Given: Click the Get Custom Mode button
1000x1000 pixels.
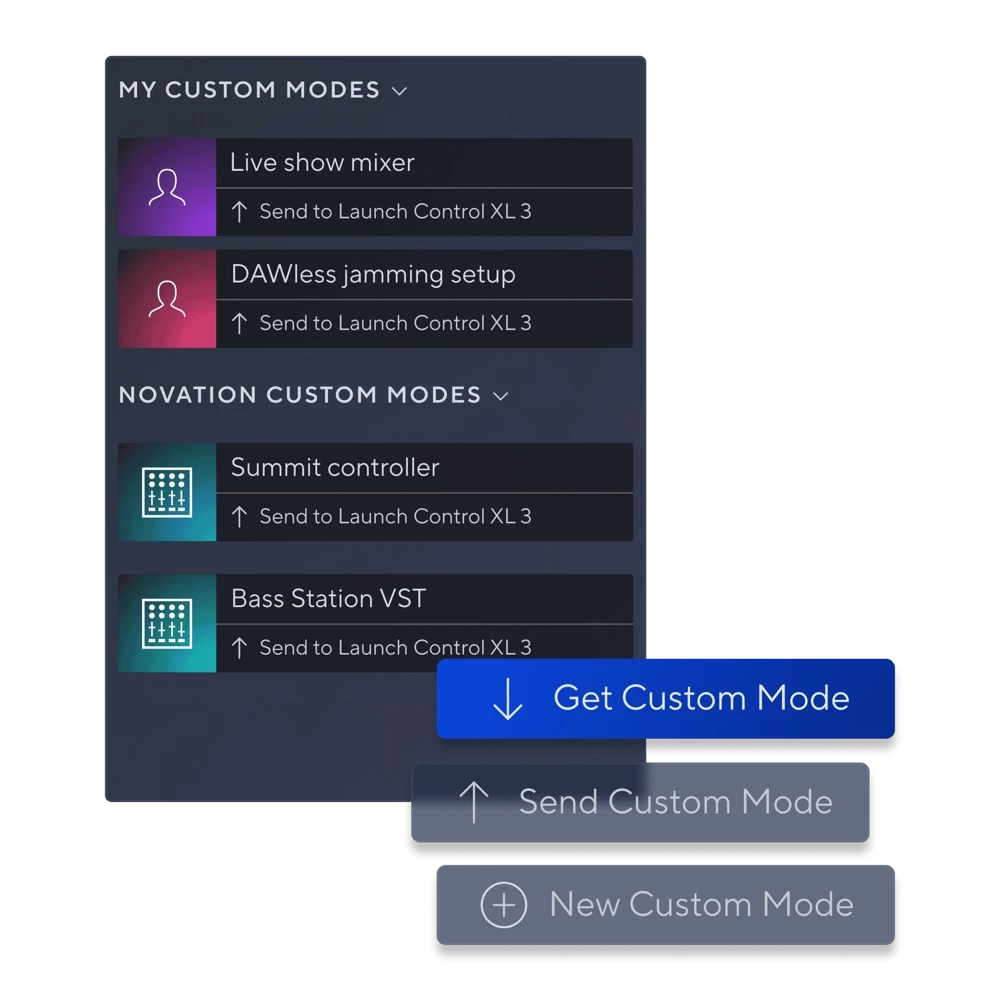Looking at the screenshot, I should pyautogui.click(x=666, y=699).
